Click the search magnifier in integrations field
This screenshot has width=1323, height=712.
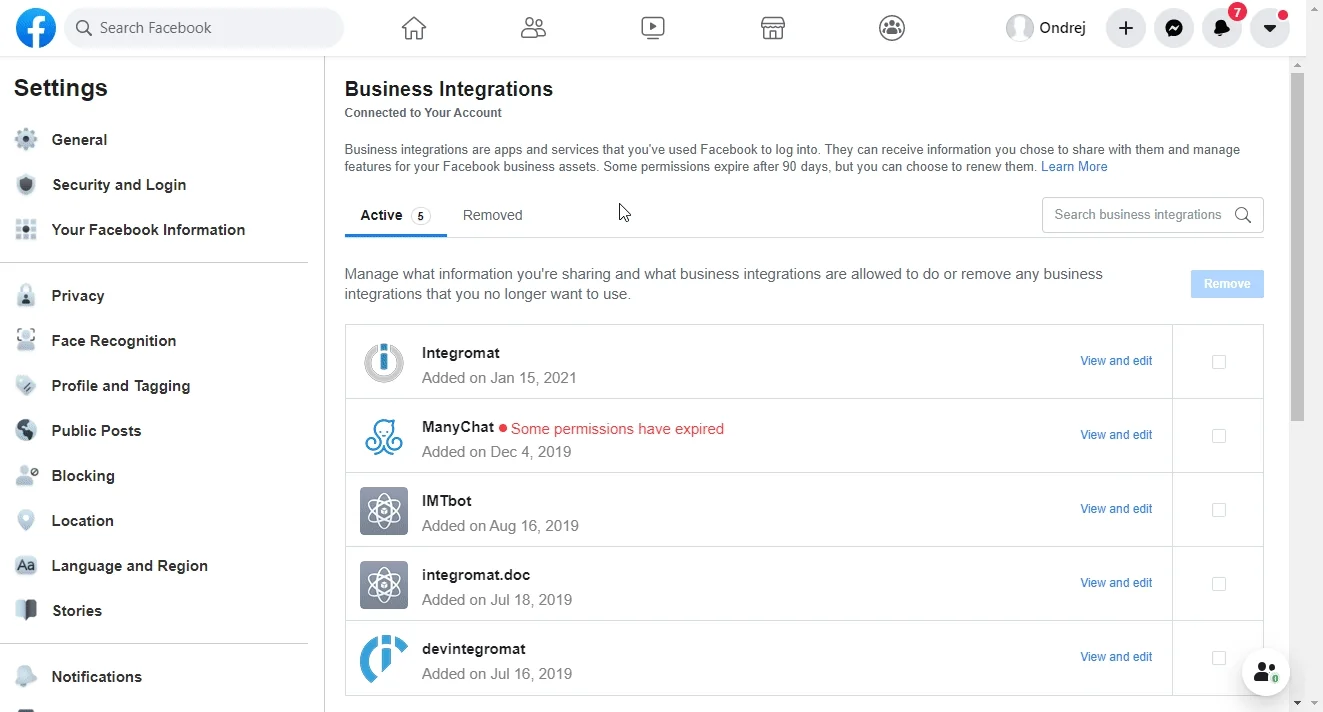[1243, 215]
